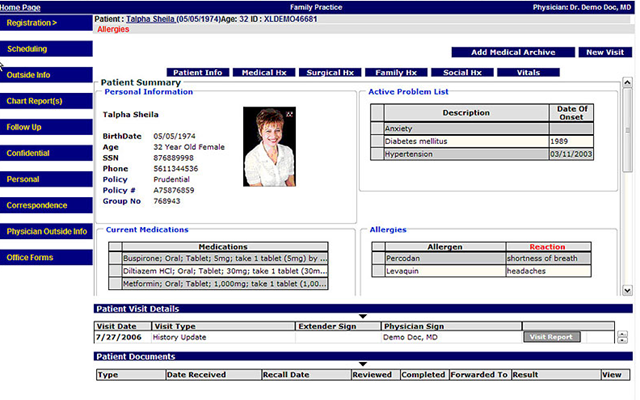Image resolution: width=640 pixels, height=400 pixels.
Task: Select the Buspirone medication row selector
Action: coord(115,258)
